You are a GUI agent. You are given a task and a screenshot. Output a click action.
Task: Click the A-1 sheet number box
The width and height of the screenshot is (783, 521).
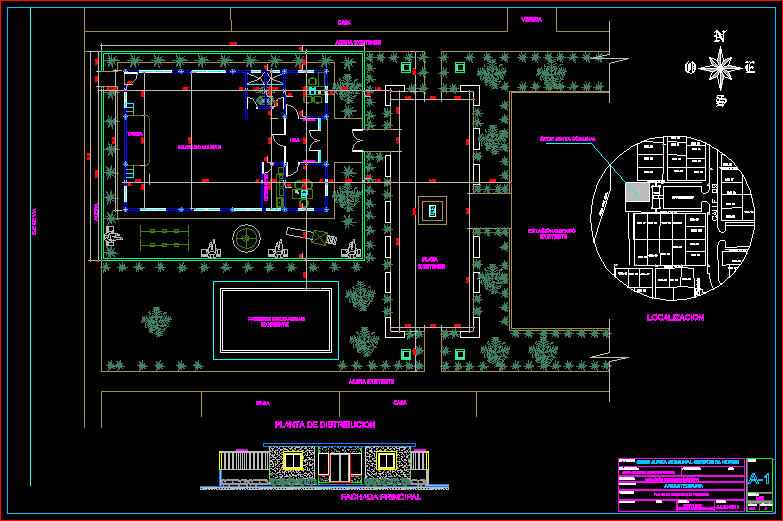[x=759, y=479]
